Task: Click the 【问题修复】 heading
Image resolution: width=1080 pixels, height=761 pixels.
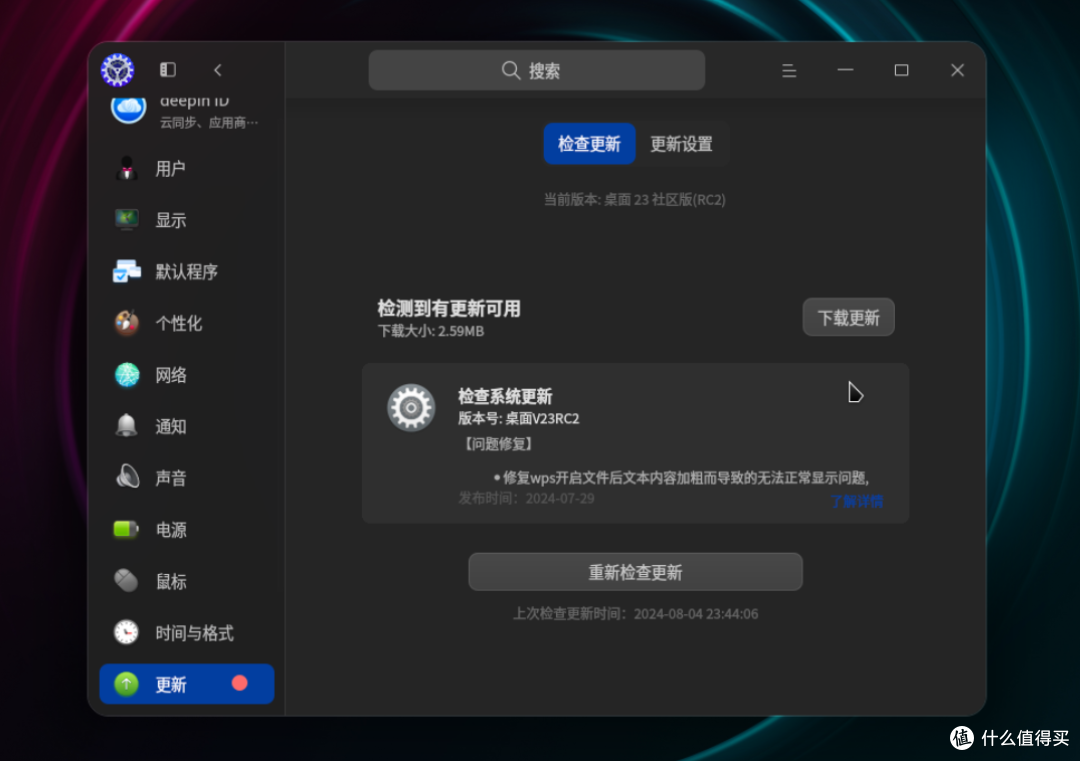Action: click(x=497, y=444)
